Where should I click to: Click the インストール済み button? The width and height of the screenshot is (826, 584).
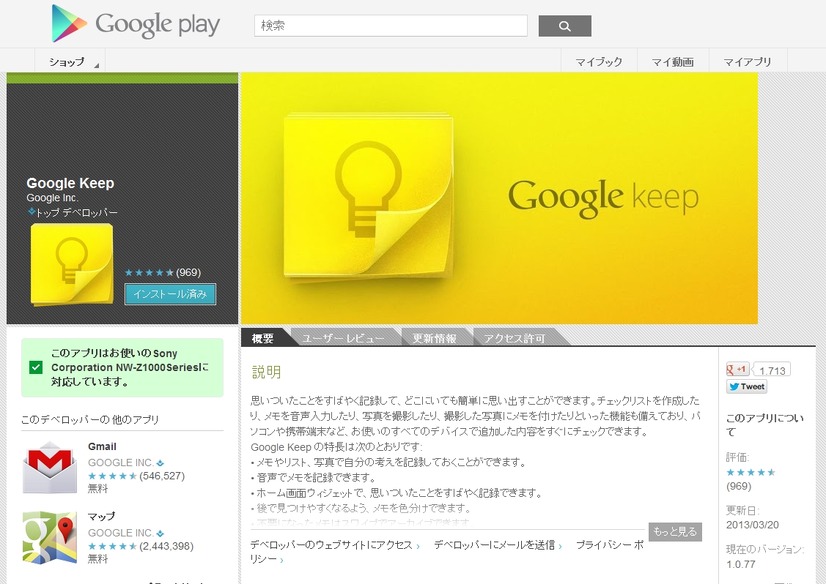[x=170, y=294]
